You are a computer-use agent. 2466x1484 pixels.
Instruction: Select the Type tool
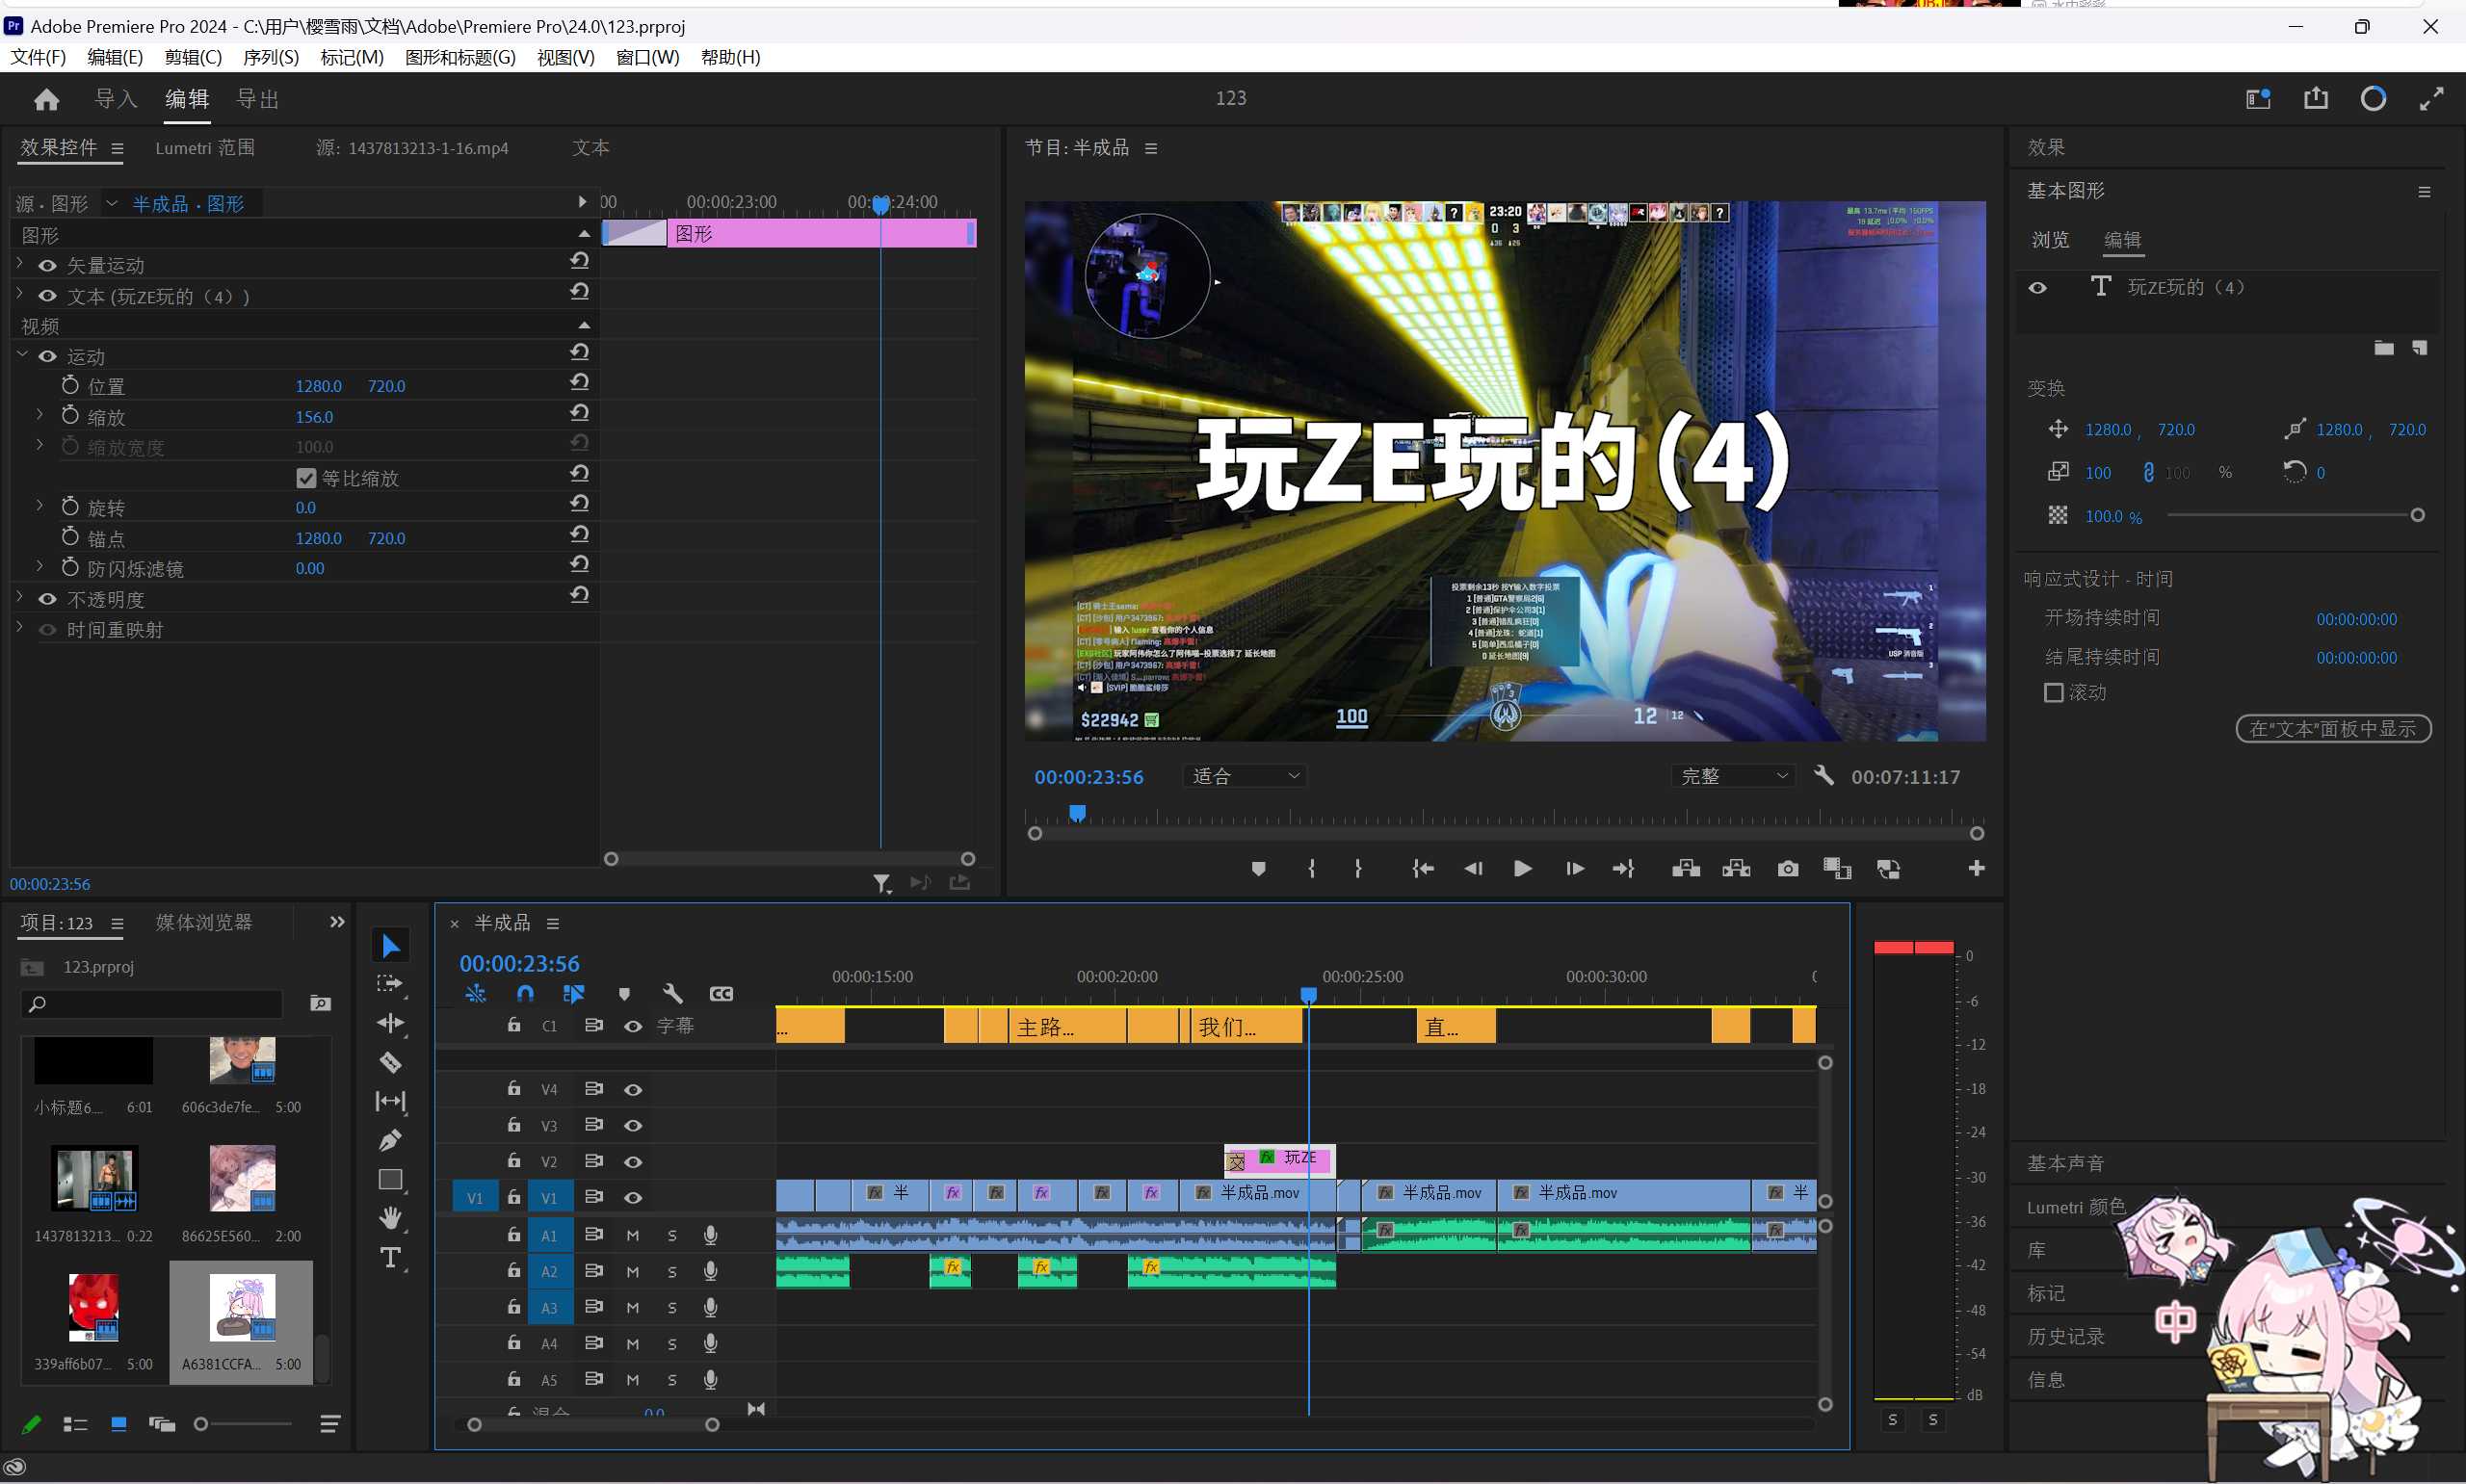pos(390,1258)
